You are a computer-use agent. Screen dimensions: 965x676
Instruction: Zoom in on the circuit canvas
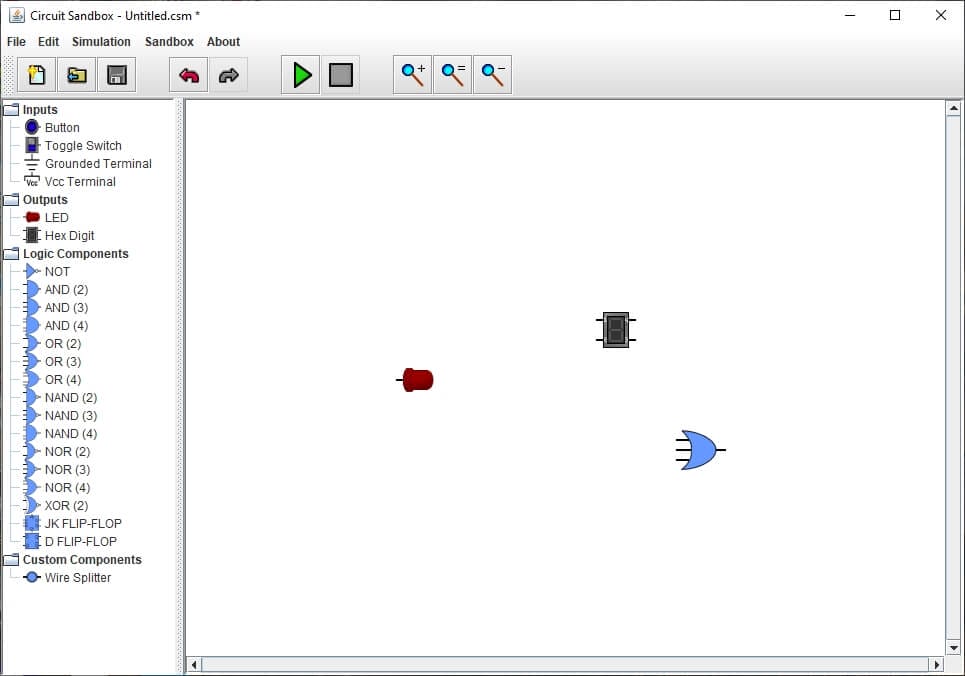412,74
